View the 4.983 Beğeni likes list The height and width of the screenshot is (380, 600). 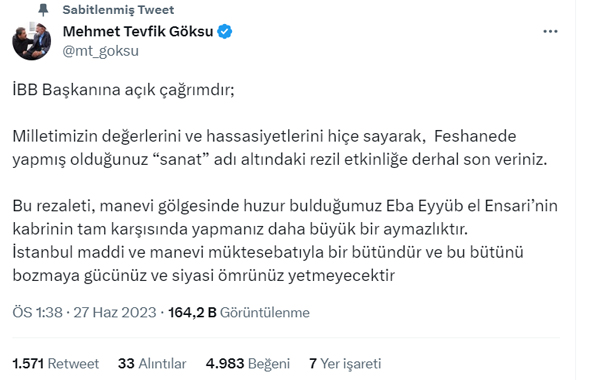pos(248,364)
